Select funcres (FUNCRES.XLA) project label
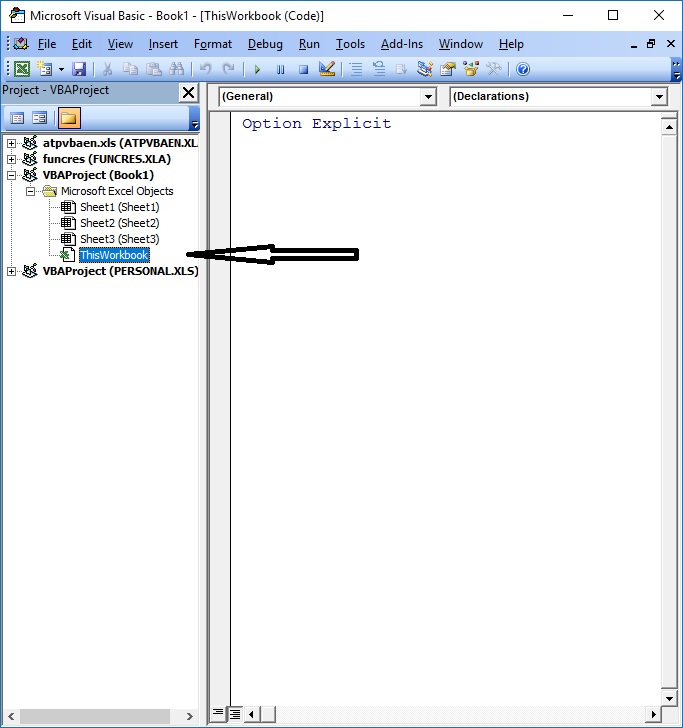Screen dimensions: 683x728 107,159
